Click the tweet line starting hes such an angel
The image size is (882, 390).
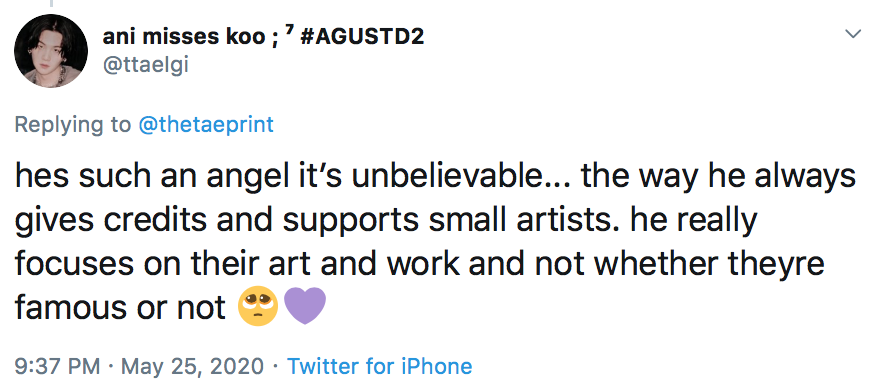435,177
